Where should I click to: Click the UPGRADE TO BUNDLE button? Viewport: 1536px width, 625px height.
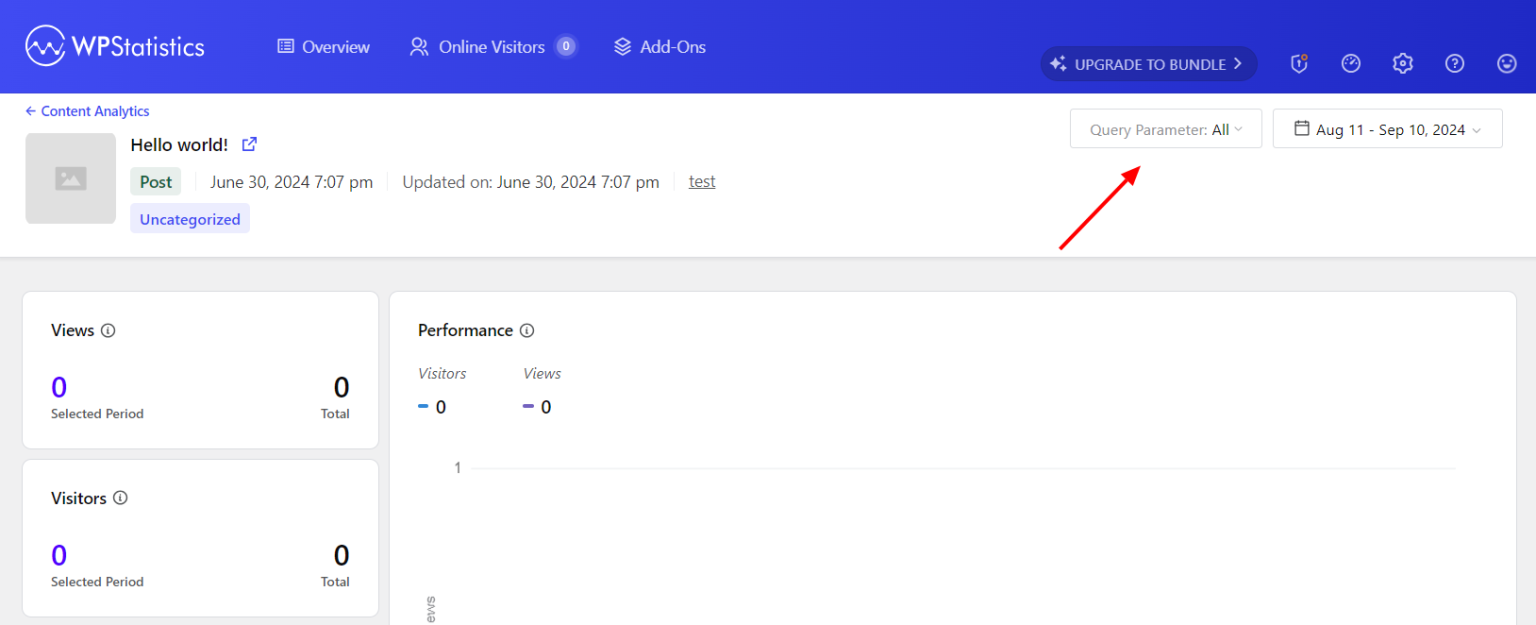click(1148, 63)
